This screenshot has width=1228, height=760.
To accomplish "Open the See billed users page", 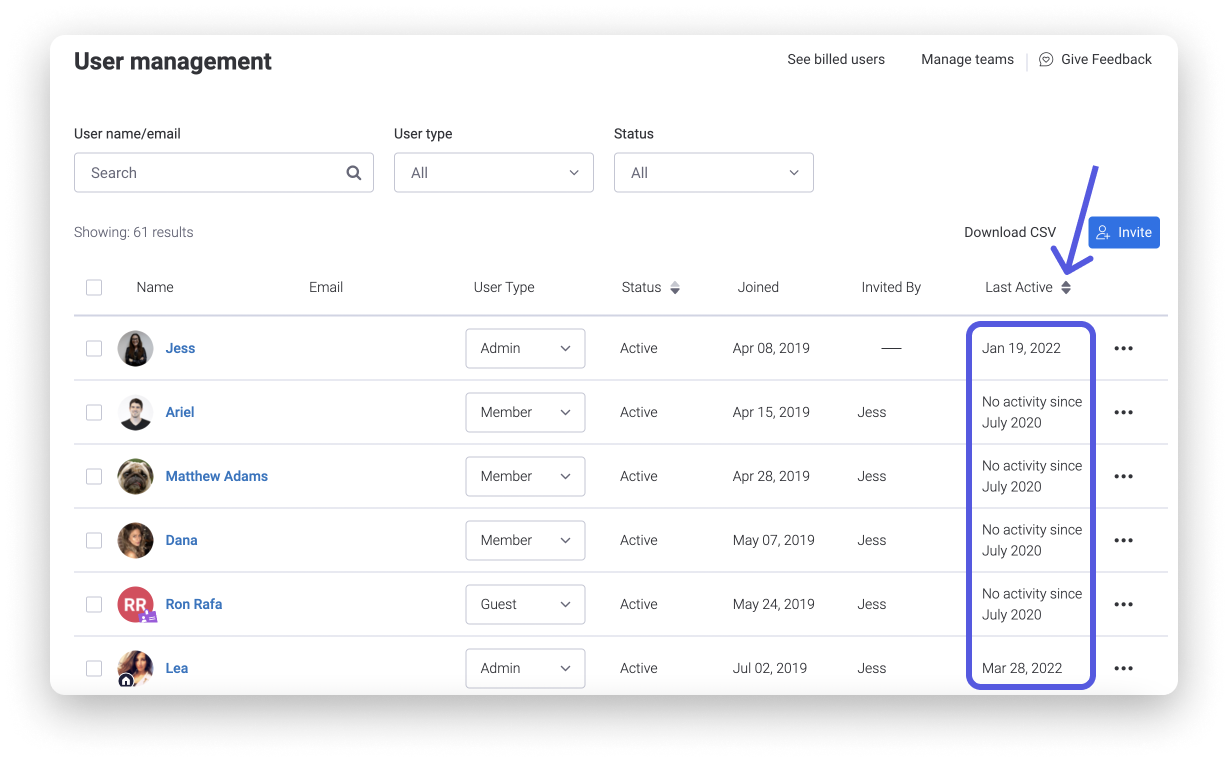I will pos(836,59).
